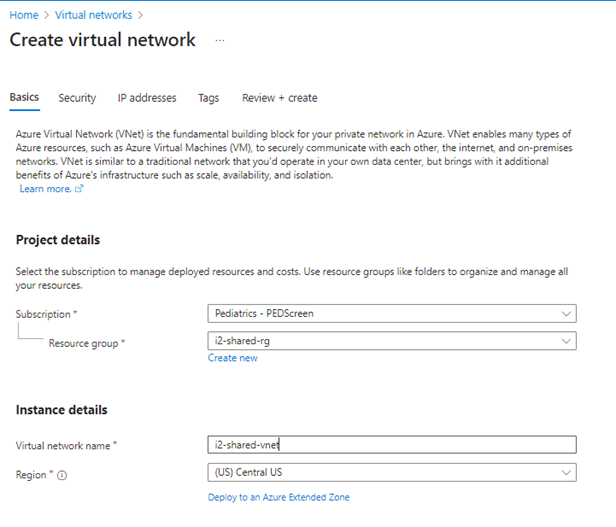Viewport: 616px width, 527px height.
Task: Click the Region info icon
Action: pos(62,476)
